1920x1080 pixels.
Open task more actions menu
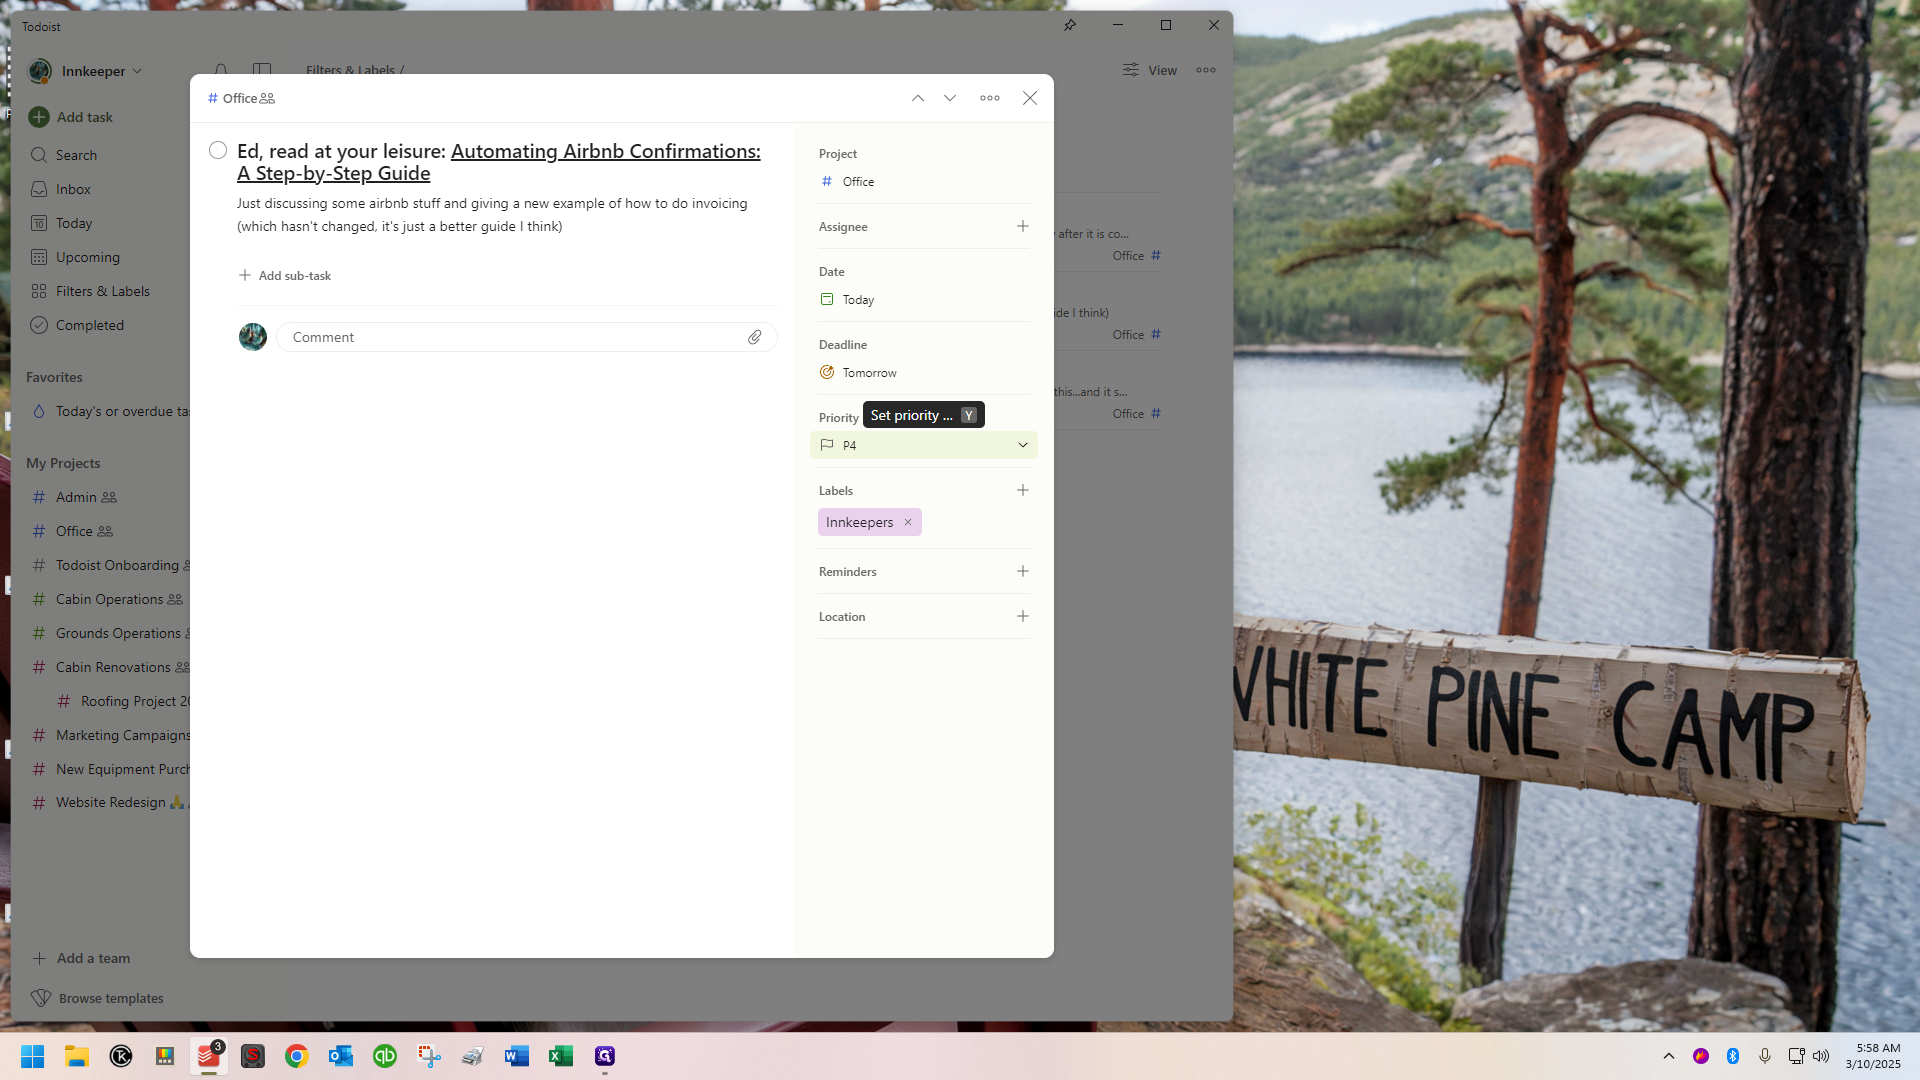990,98
